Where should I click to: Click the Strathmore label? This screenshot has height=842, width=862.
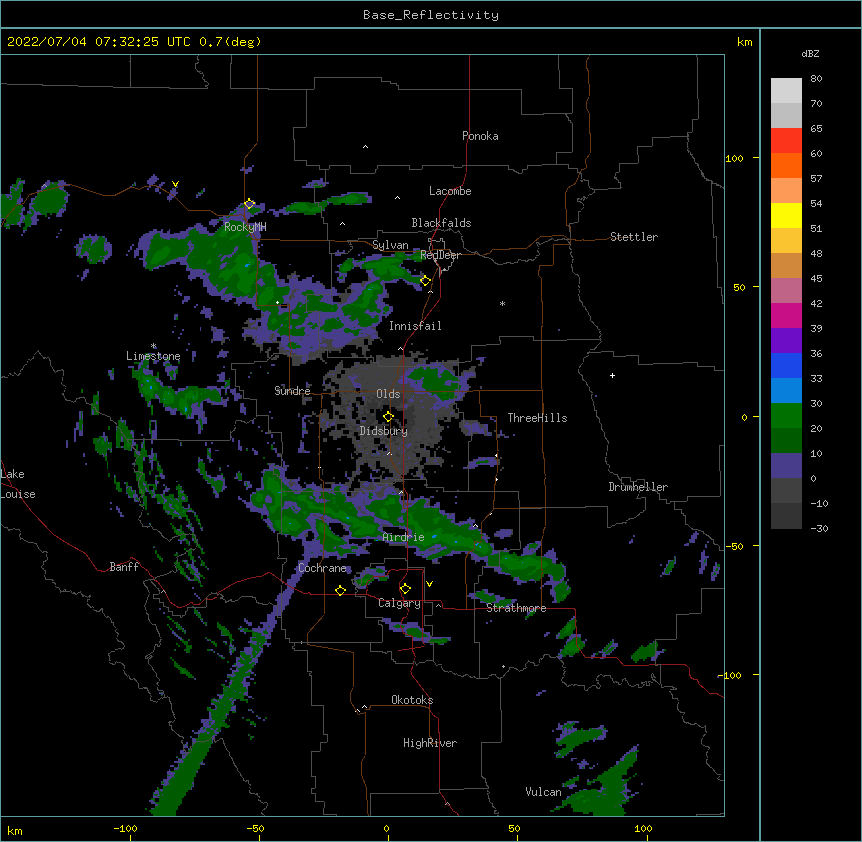pos(516,608)
